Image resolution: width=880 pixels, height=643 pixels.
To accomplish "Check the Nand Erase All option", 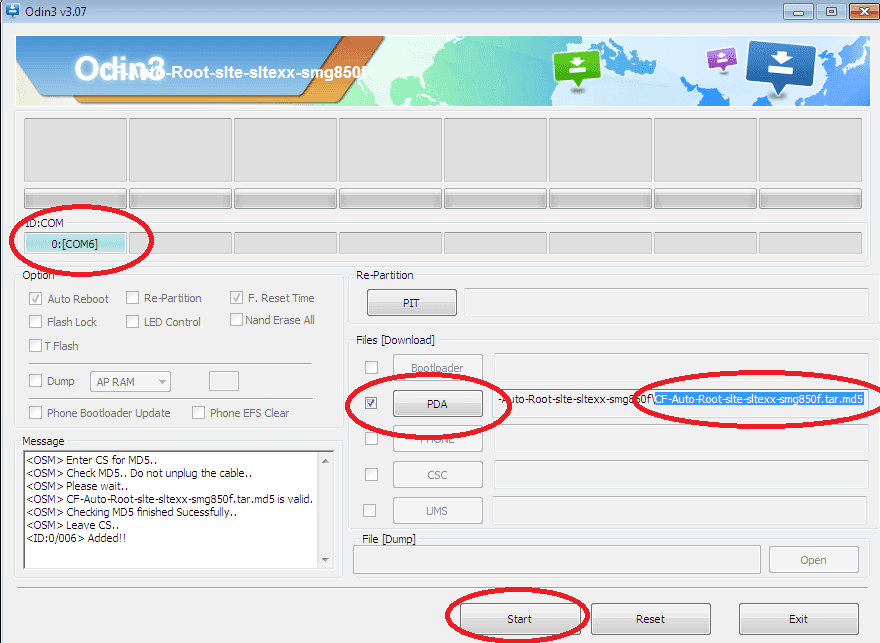I will tap(236, 319).
